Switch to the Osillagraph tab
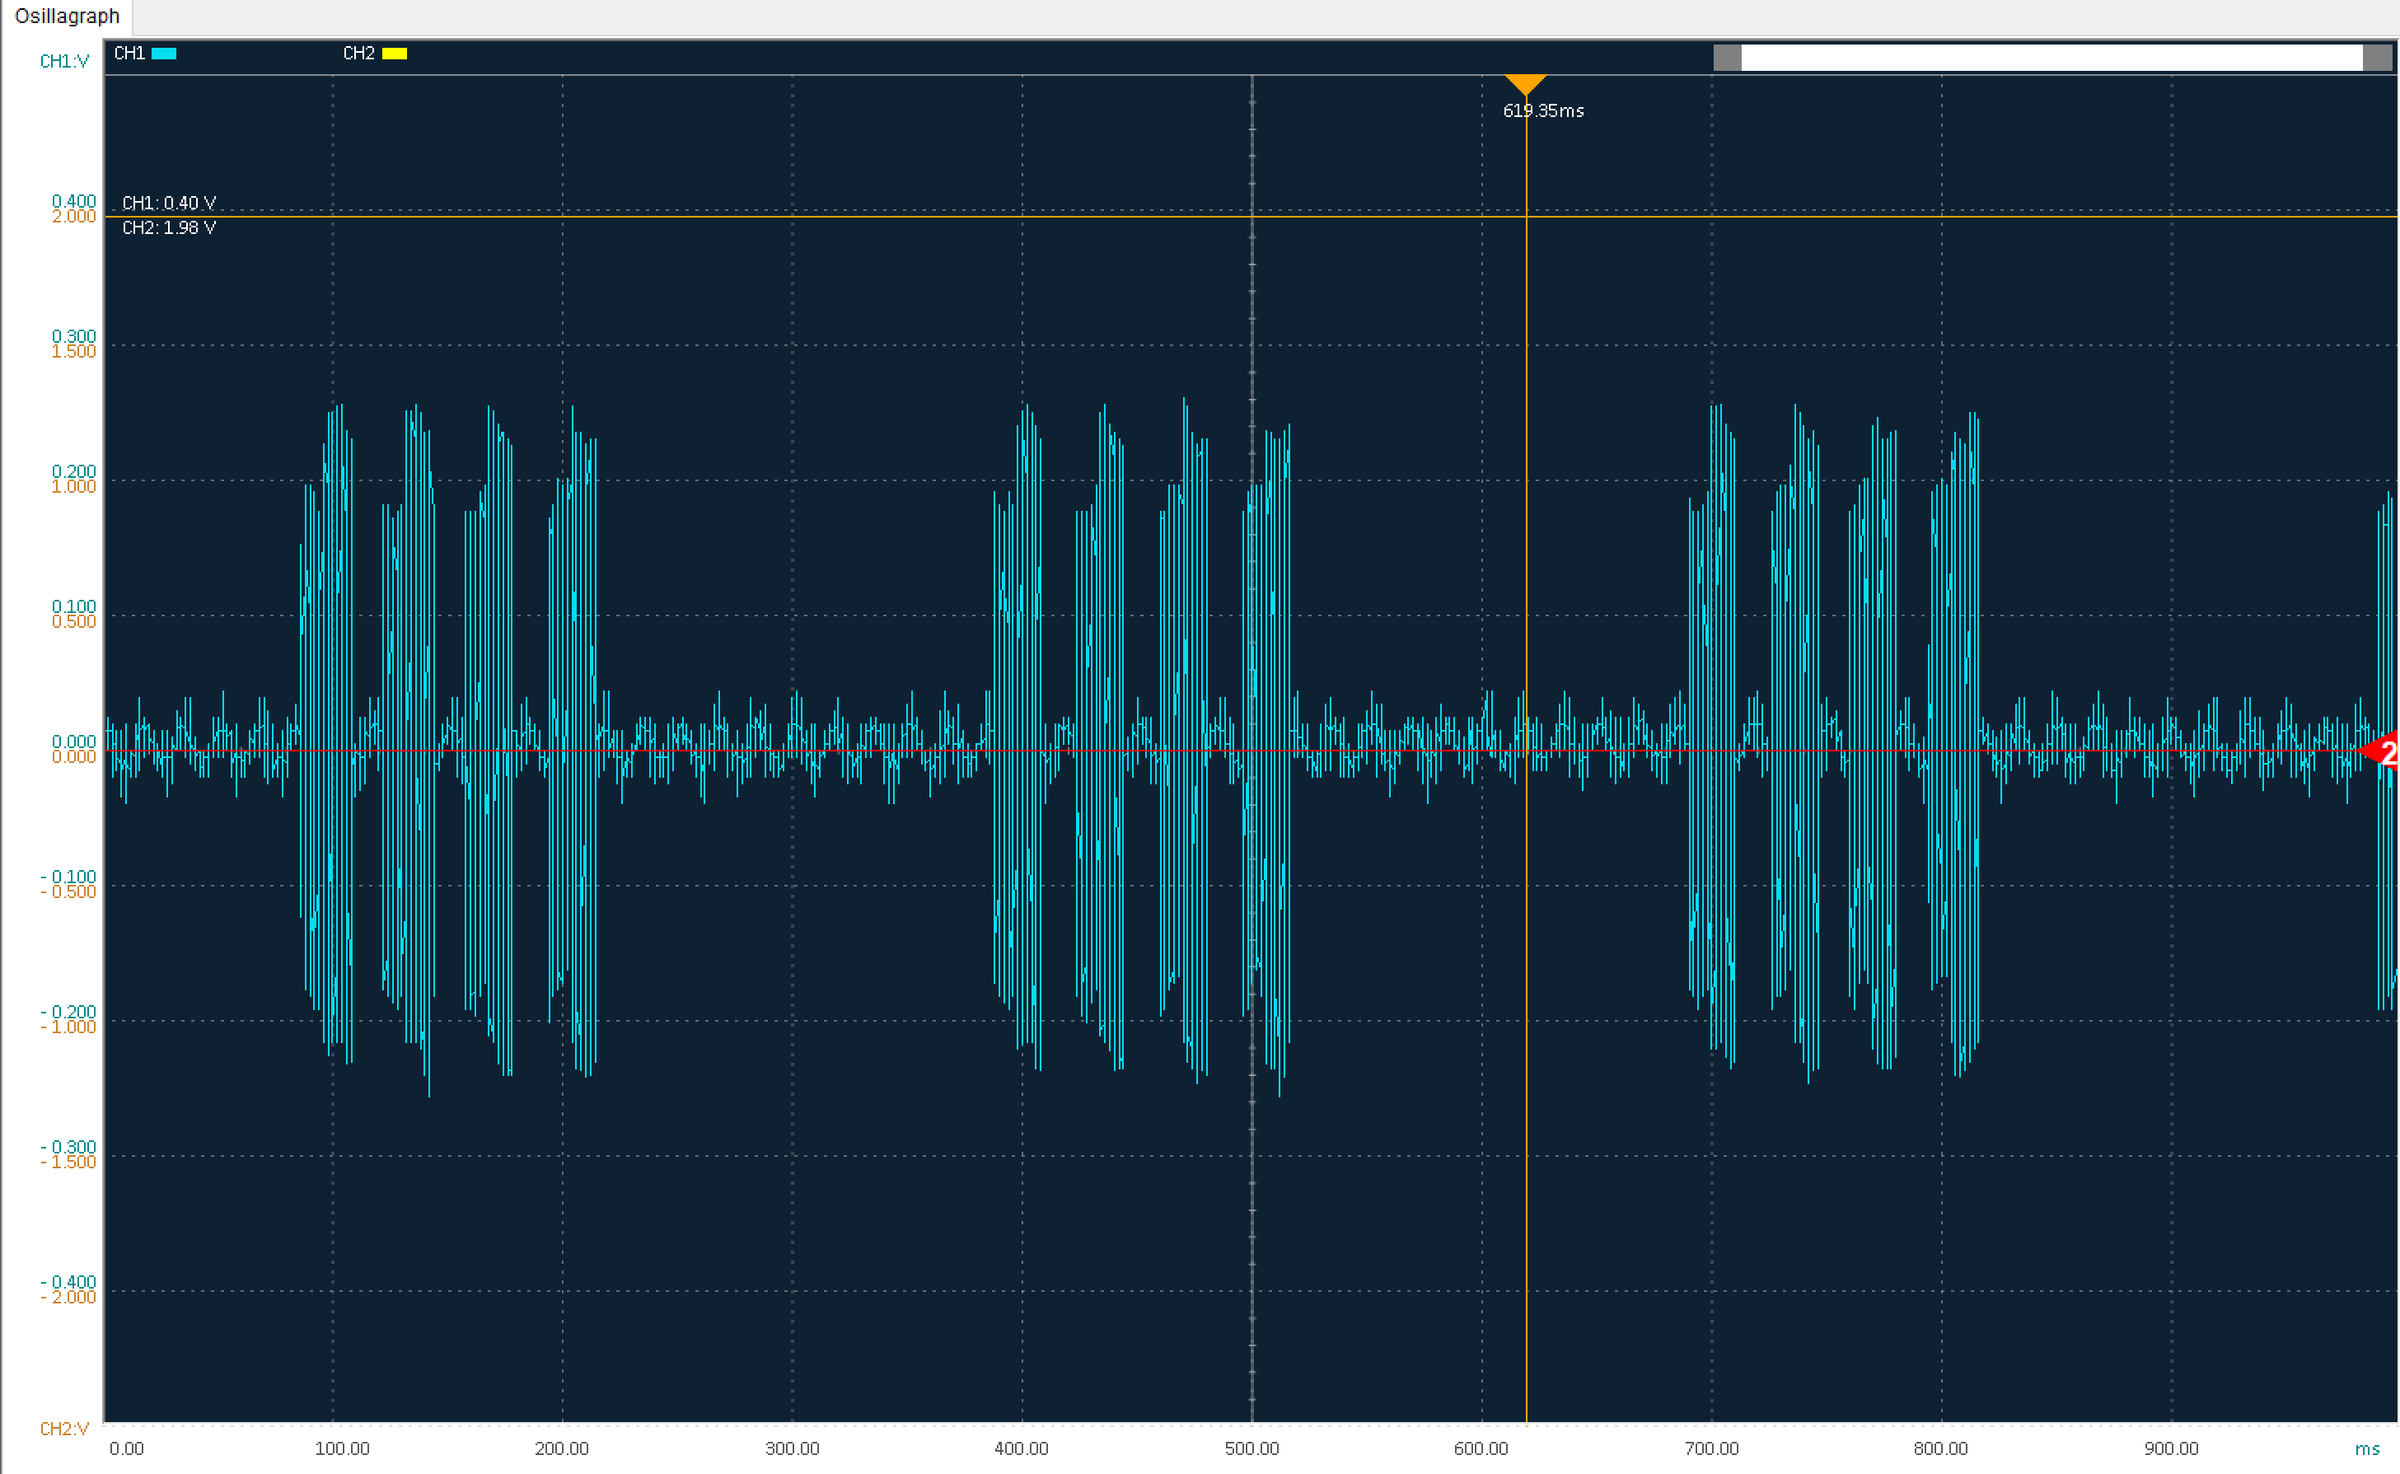2400x1474 pixels. (66, 15)
